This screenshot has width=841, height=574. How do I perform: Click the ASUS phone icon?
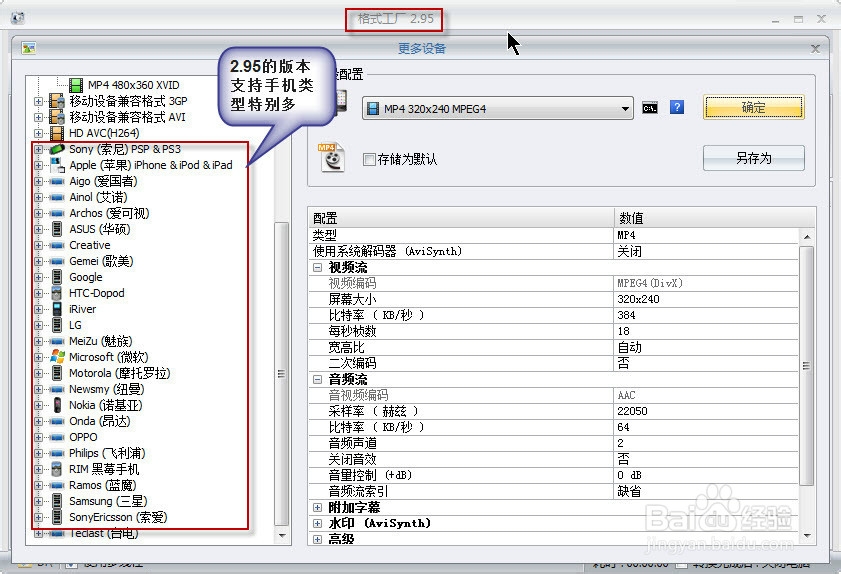(57, 229)
